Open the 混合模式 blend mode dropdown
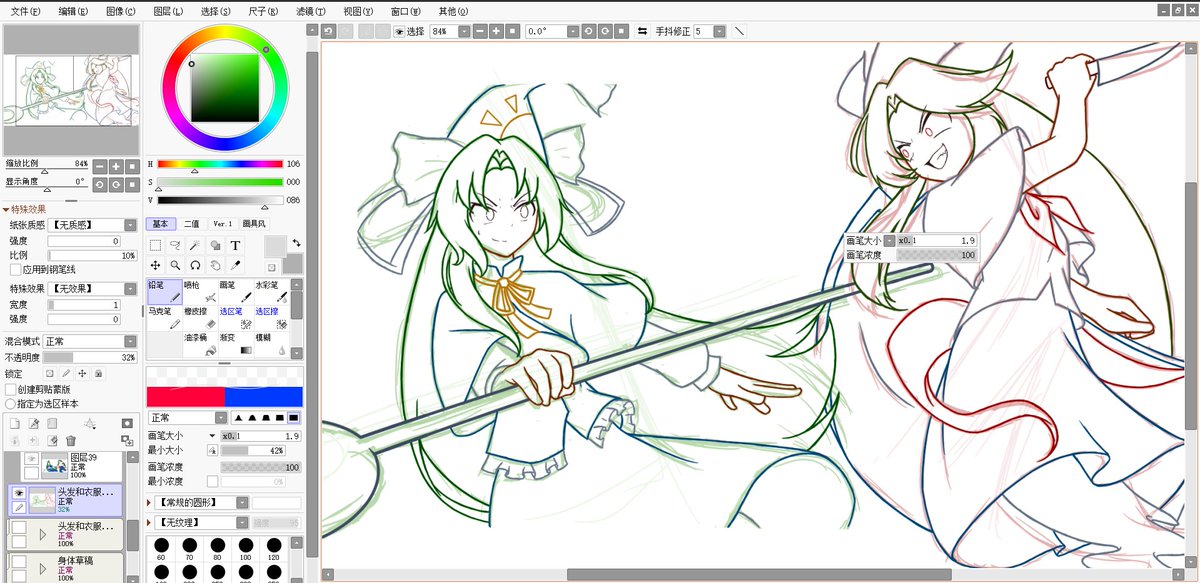Viewport: 1200px width, 583px height. [131, 342]
